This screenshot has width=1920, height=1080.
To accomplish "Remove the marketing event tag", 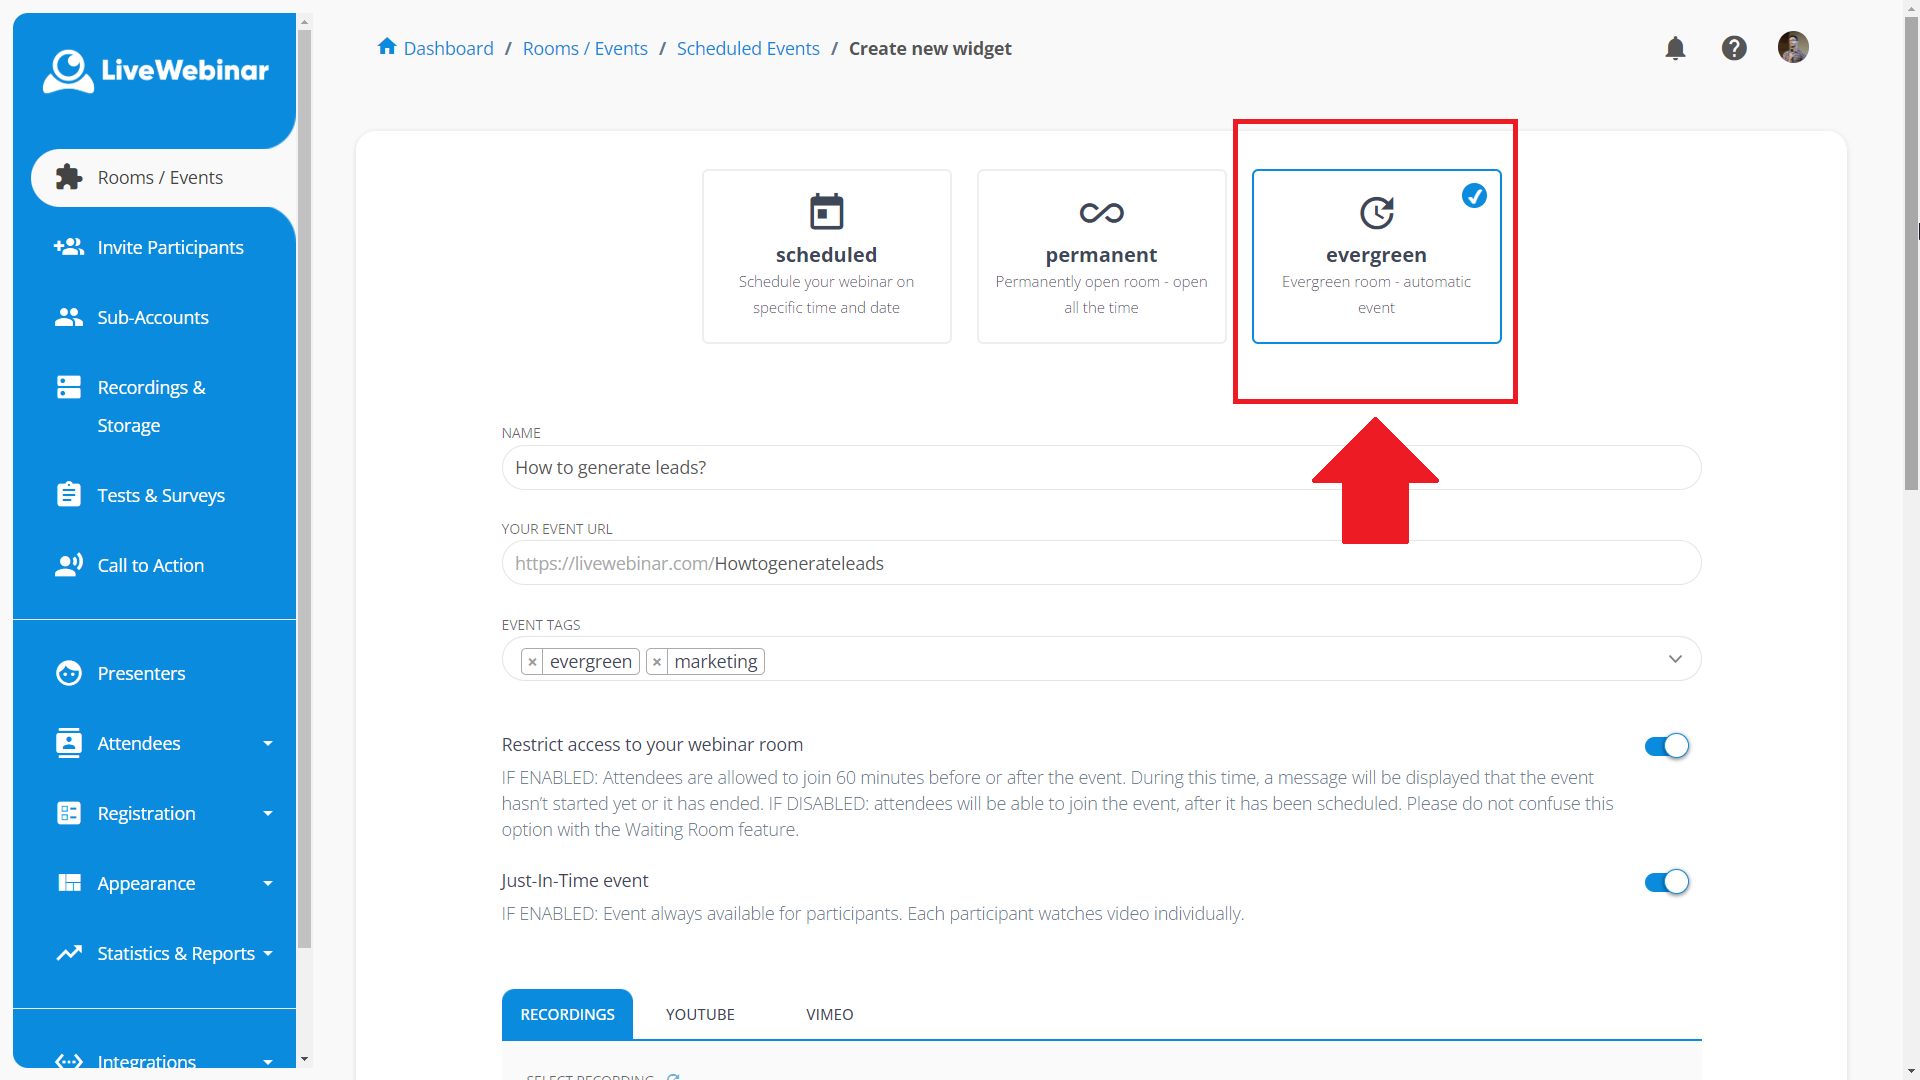I will 657,661.
